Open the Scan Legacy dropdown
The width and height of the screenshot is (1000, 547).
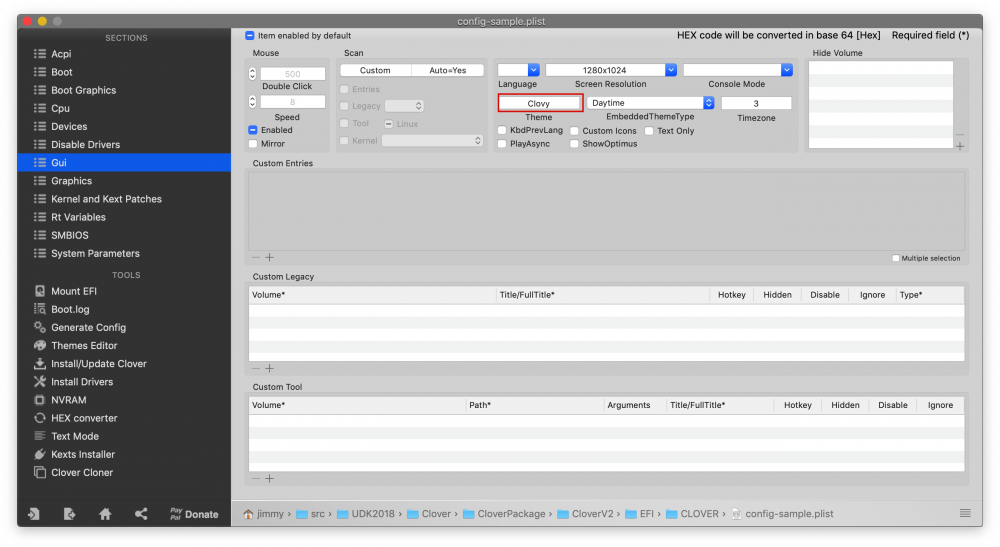[x=404, y=106]
